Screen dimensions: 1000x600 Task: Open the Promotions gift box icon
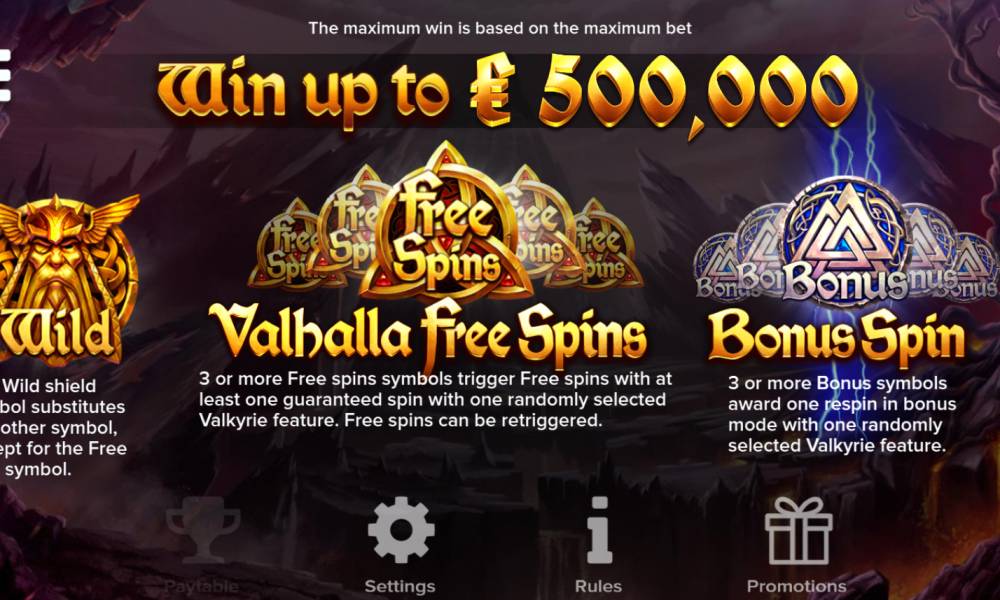(798, 531)
